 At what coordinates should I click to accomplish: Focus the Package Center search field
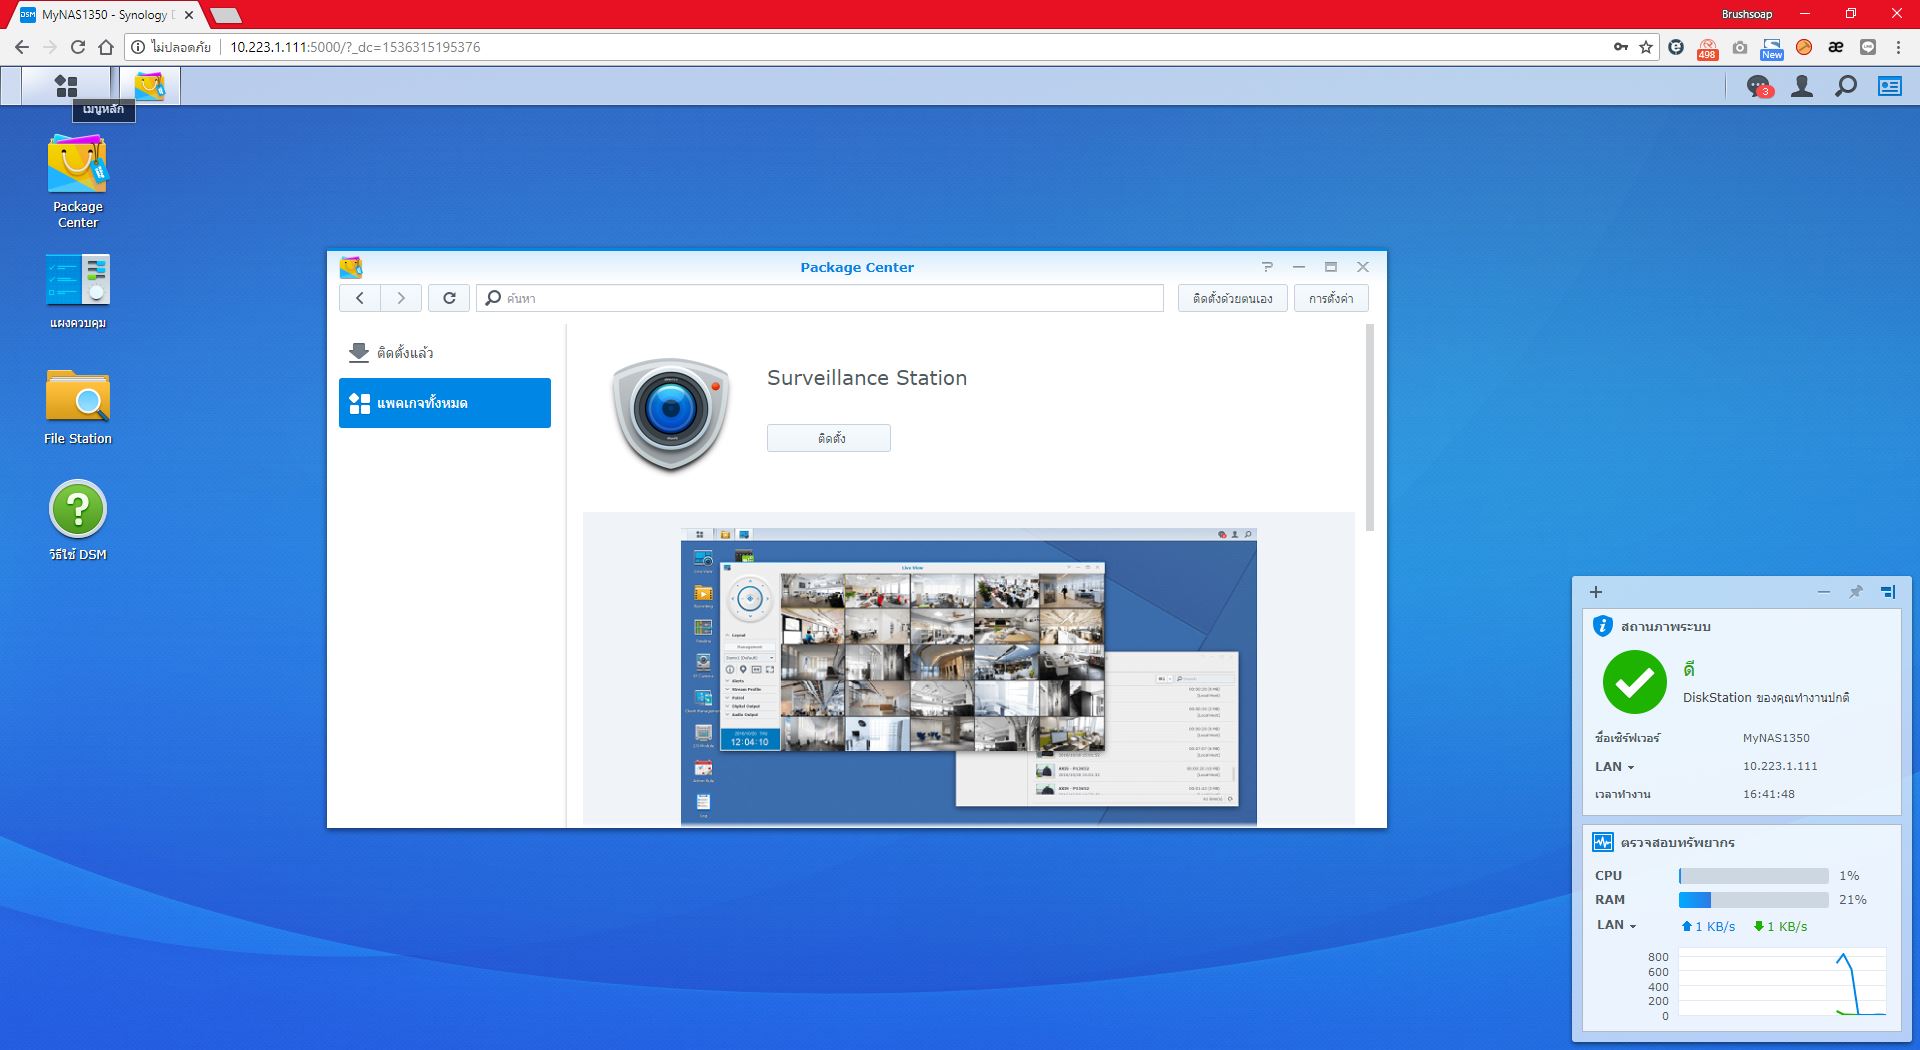(820, 298)
